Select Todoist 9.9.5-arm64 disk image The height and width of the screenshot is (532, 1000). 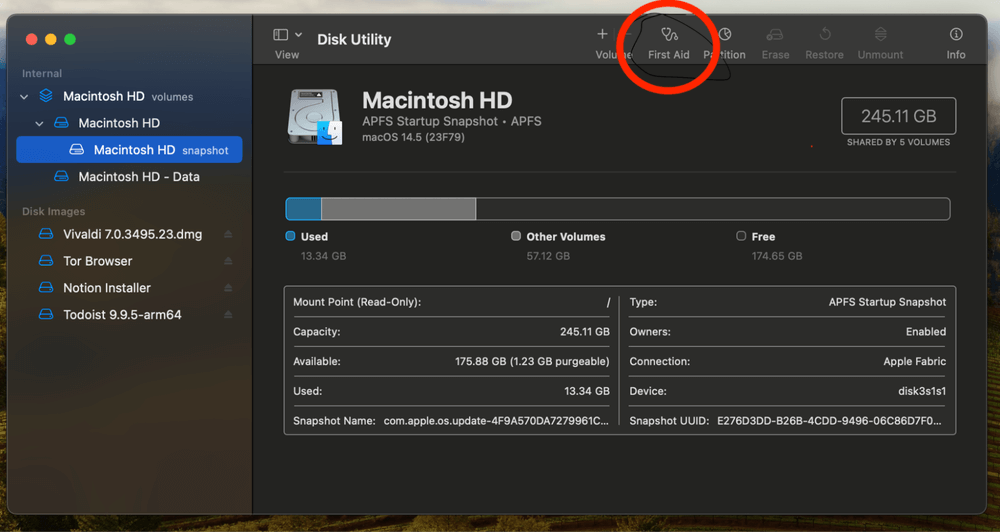pos(122,315)
